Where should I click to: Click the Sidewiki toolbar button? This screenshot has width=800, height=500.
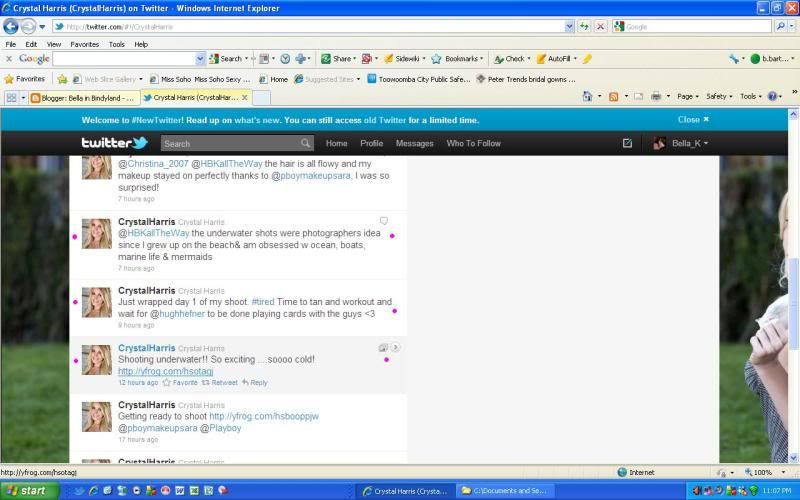point(402,59)
